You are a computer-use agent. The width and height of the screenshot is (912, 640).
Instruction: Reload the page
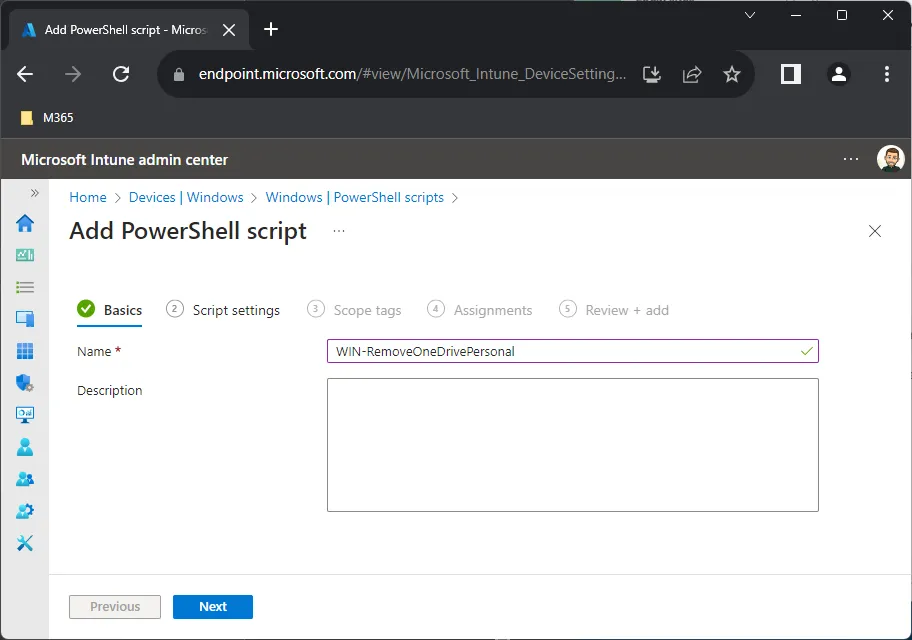(121, 74)
